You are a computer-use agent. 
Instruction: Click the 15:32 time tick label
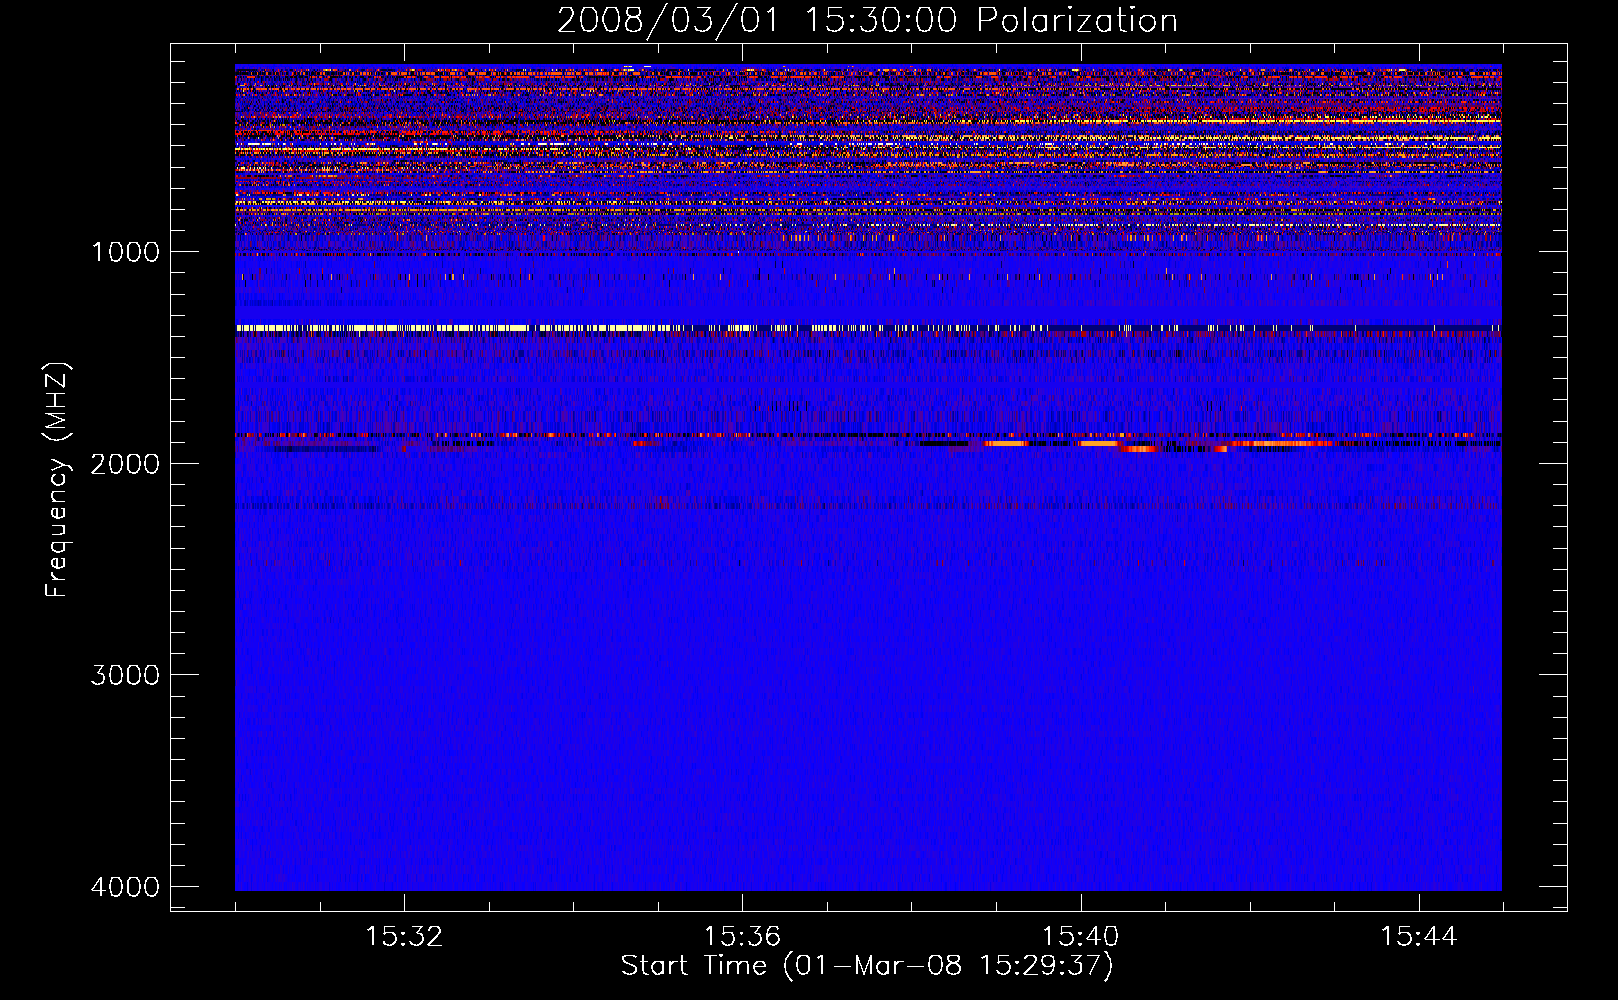(x=404, y=937)
